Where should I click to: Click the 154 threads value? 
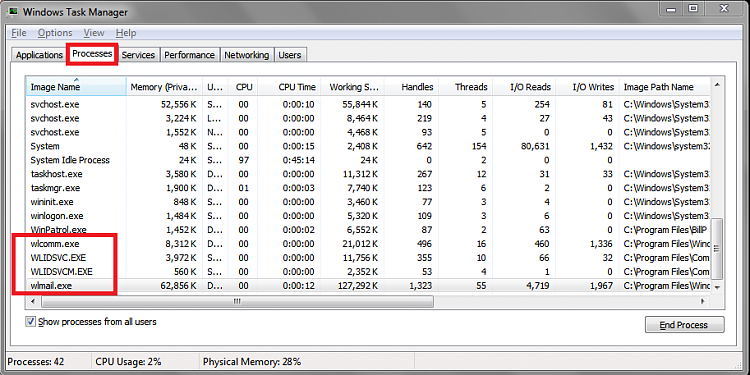(478, 146)
